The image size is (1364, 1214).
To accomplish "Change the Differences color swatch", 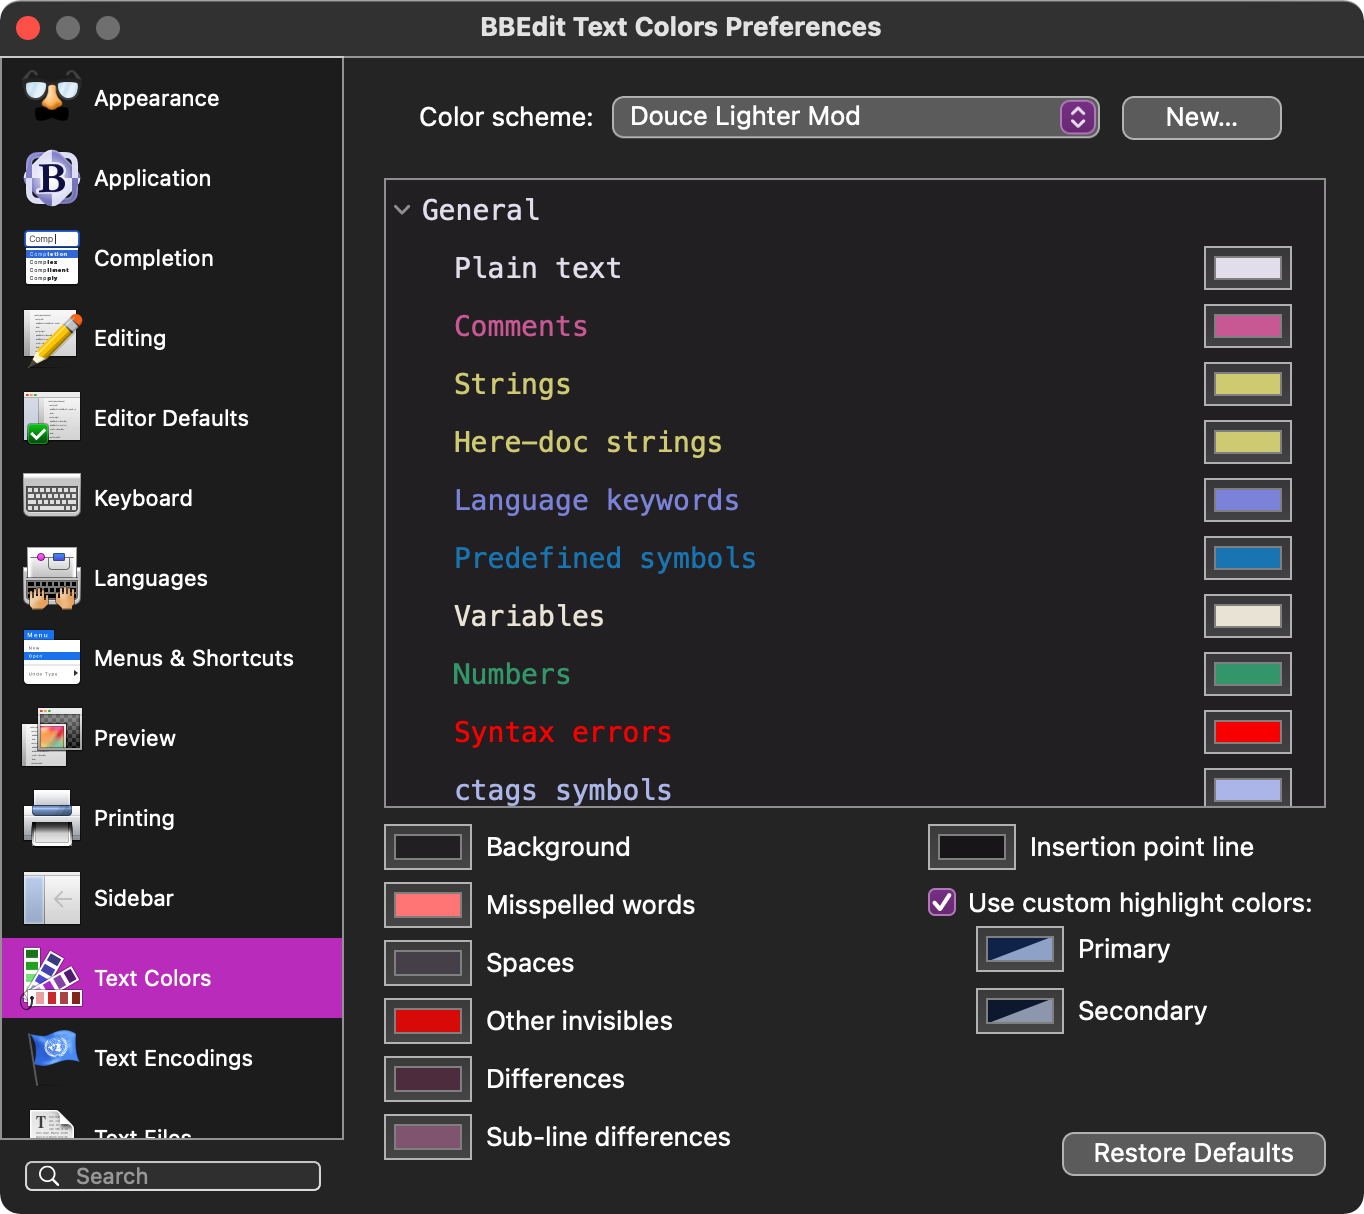I will 428,1079.
